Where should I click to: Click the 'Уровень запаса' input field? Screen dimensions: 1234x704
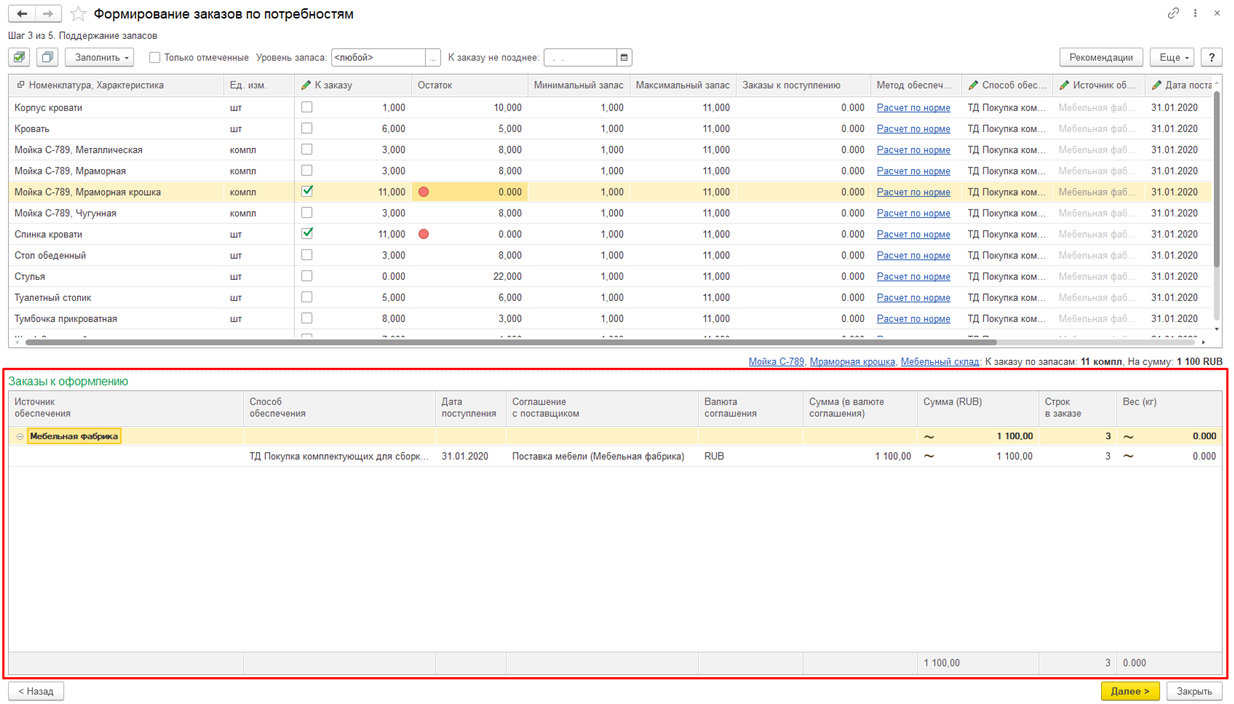[378, 58]
